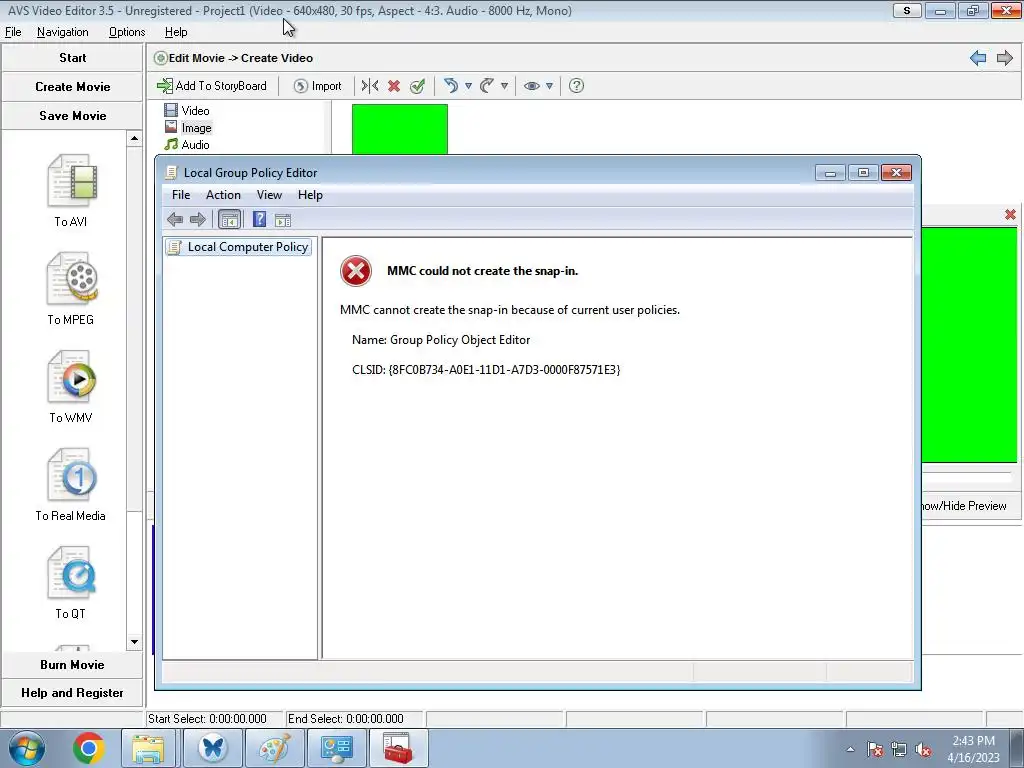Open the AVS Help menu
The height and width of the screenshot is (768, 1024).
[176, 32]
